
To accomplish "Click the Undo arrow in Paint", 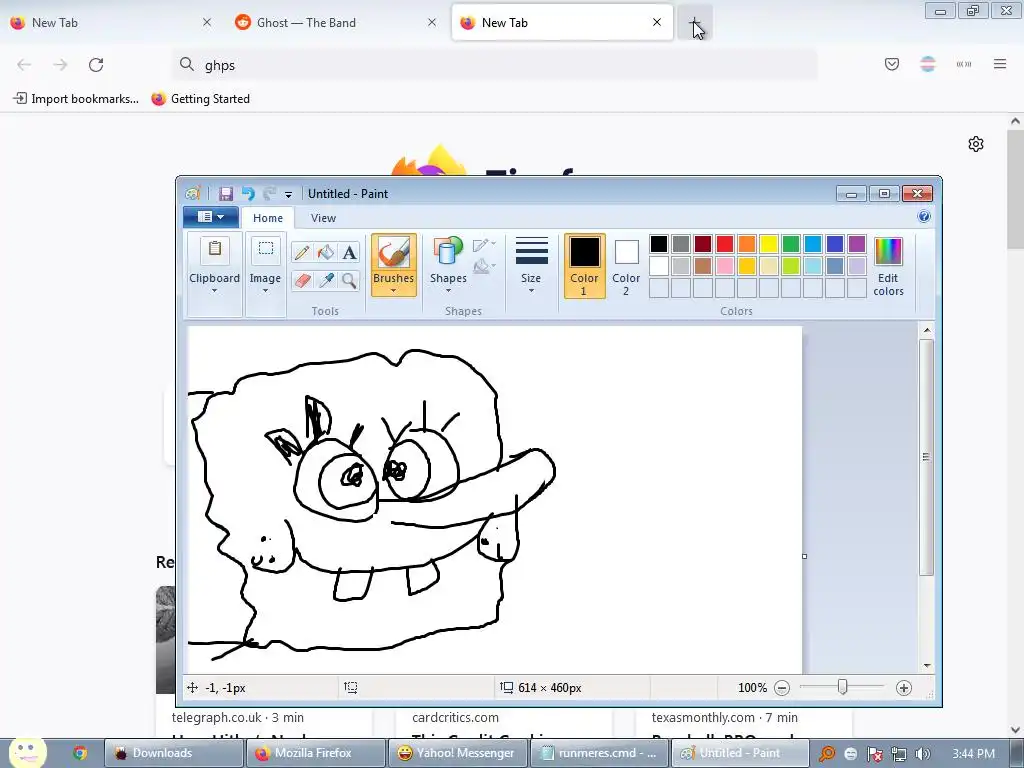I will click(248, 194).
